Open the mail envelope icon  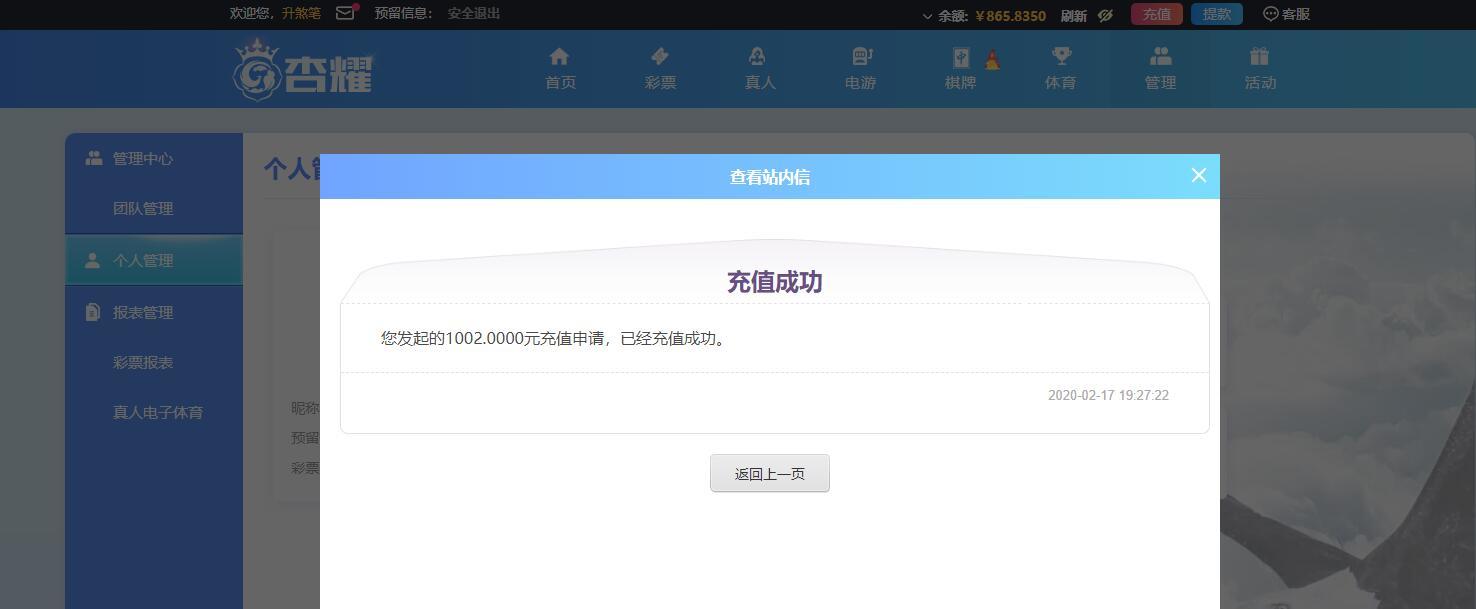click(346, 13)
